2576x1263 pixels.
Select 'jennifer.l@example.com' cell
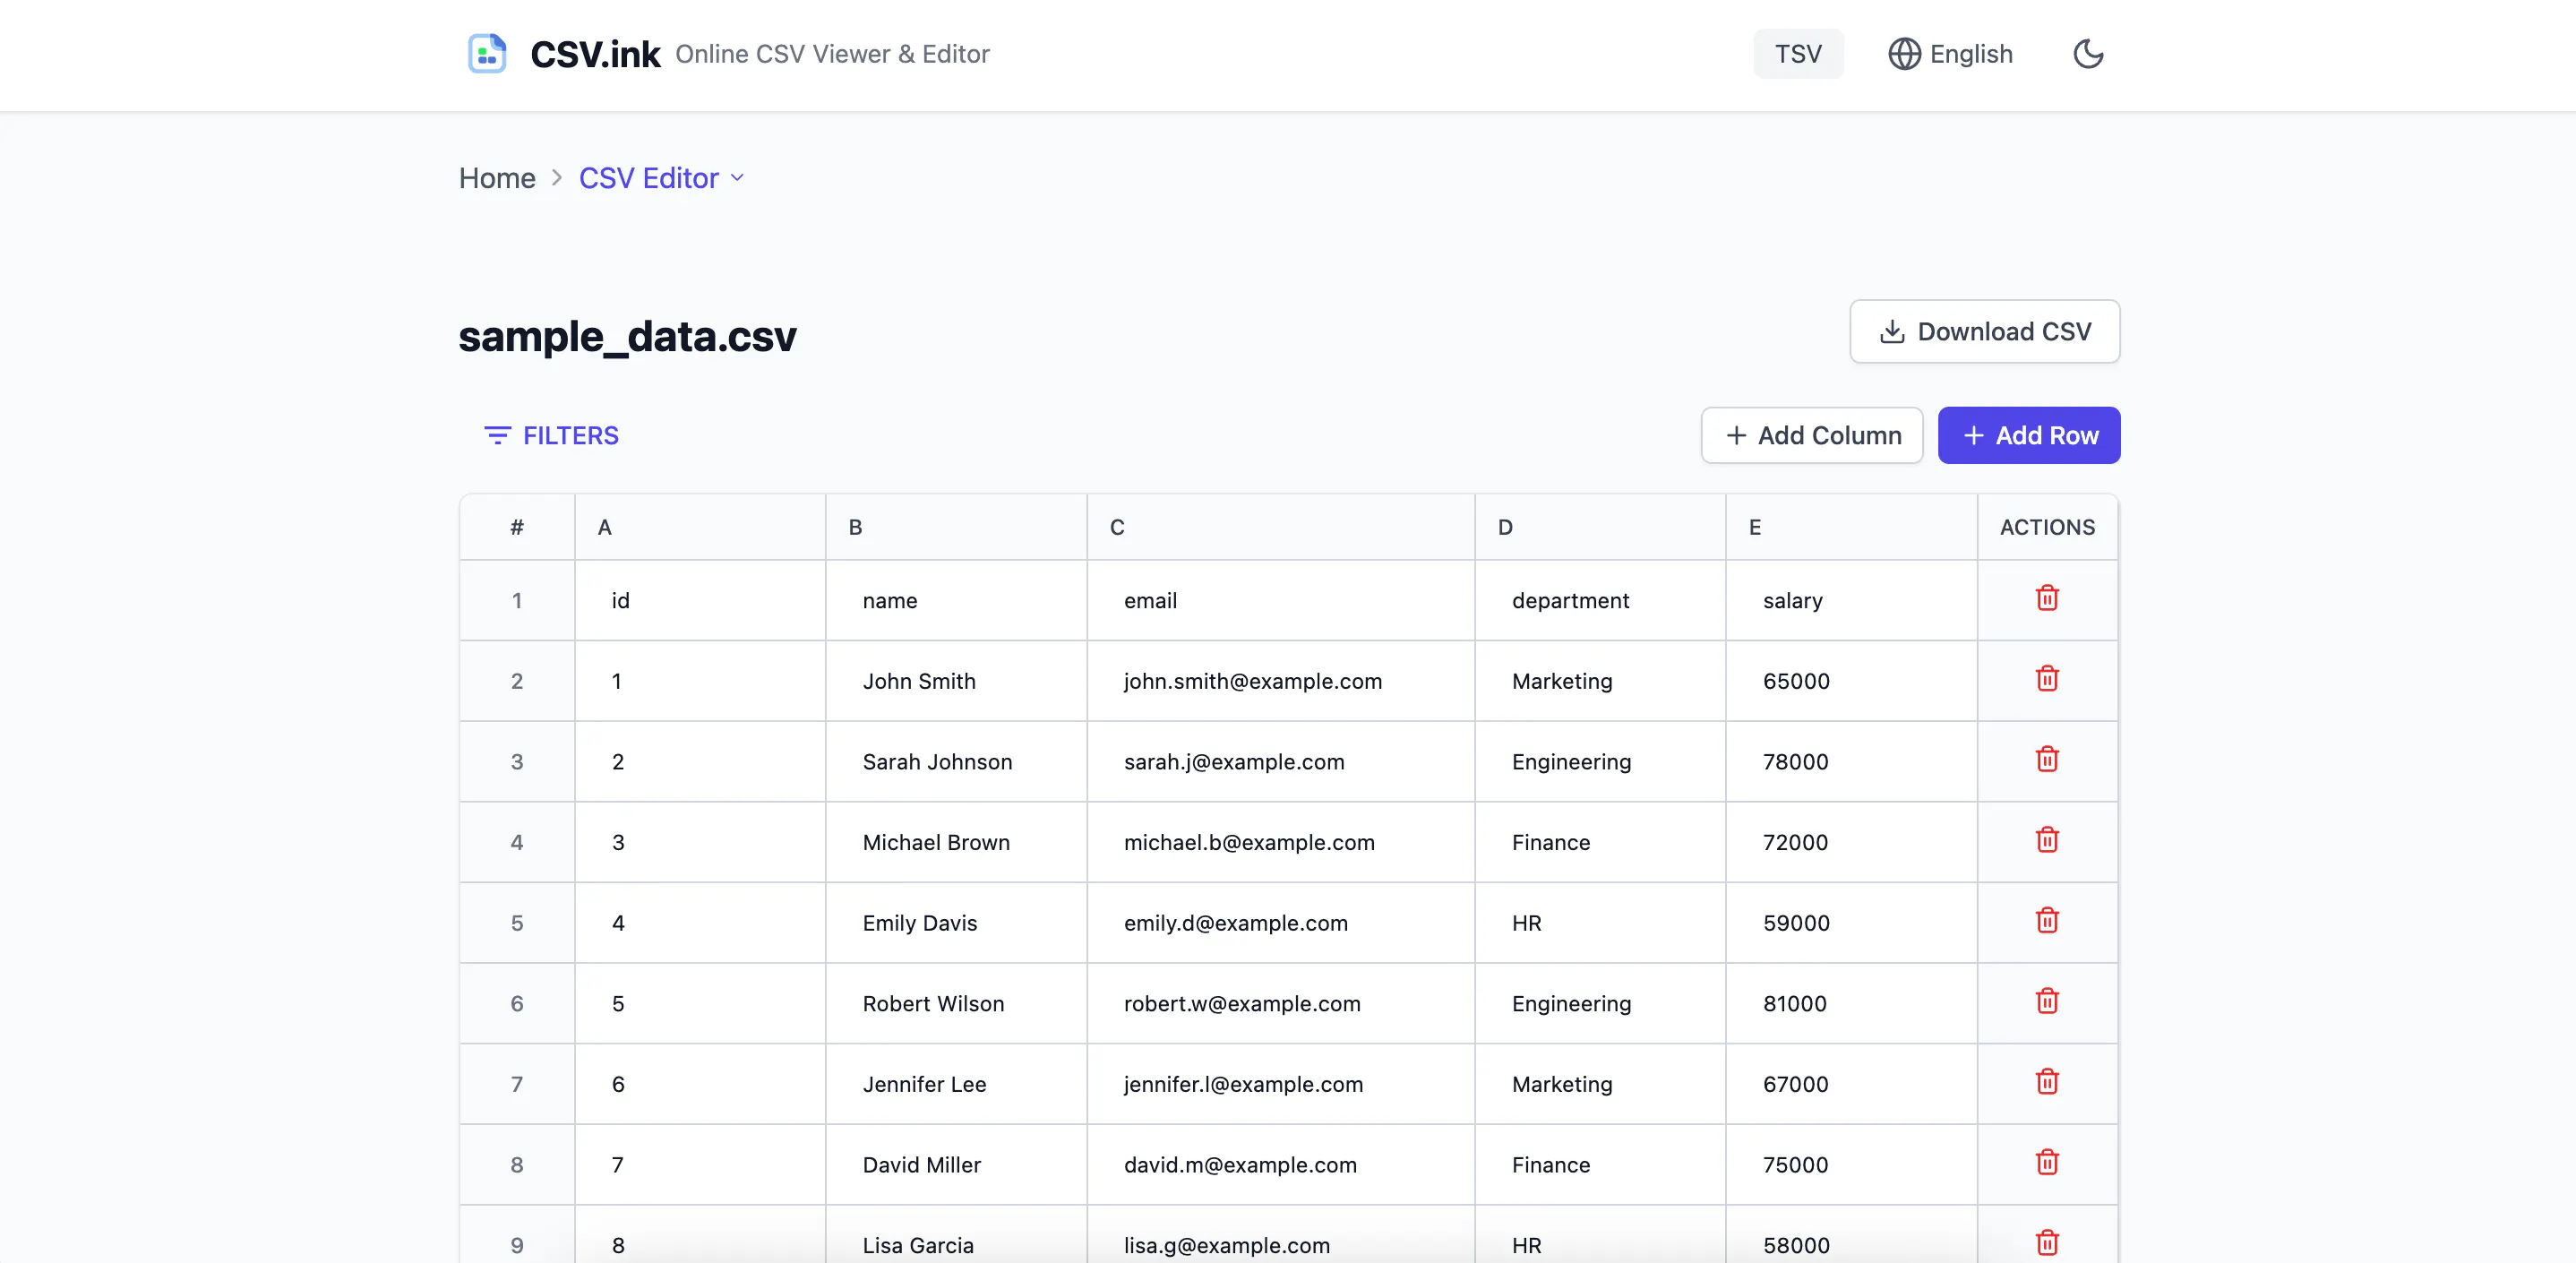(x=1281, y=1085)
